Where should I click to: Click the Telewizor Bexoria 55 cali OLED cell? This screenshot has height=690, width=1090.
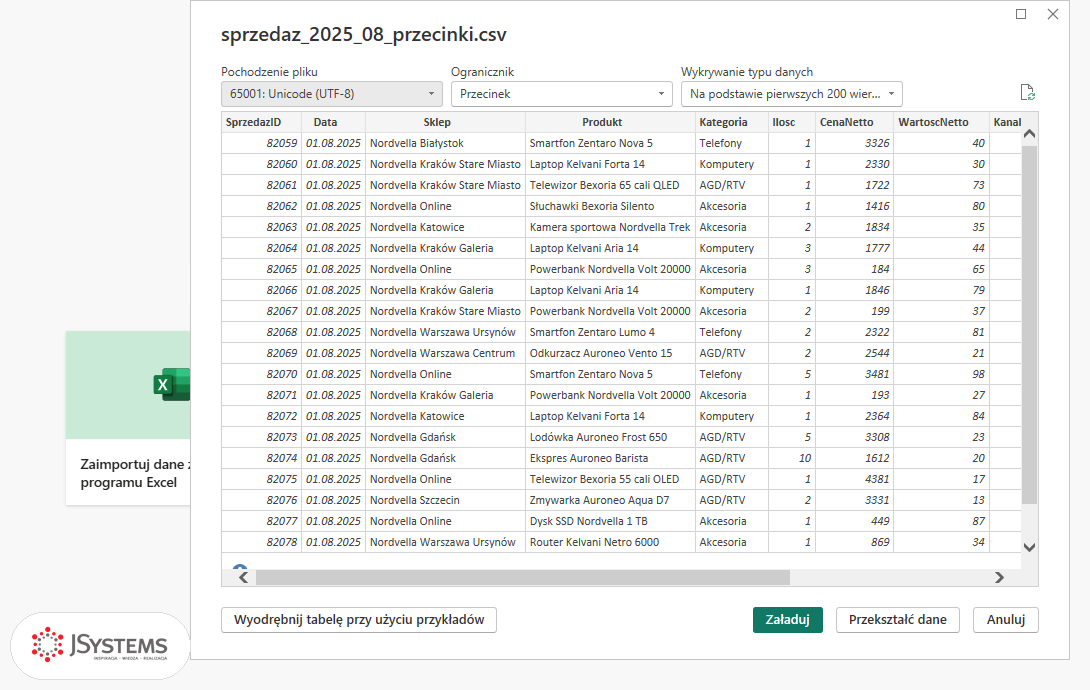(610, 479)
